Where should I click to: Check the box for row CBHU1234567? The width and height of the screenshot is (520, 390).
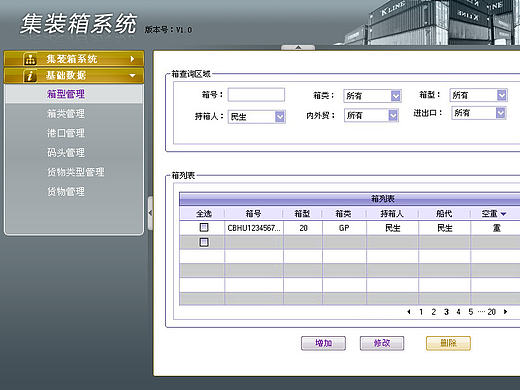pos(204,227)
